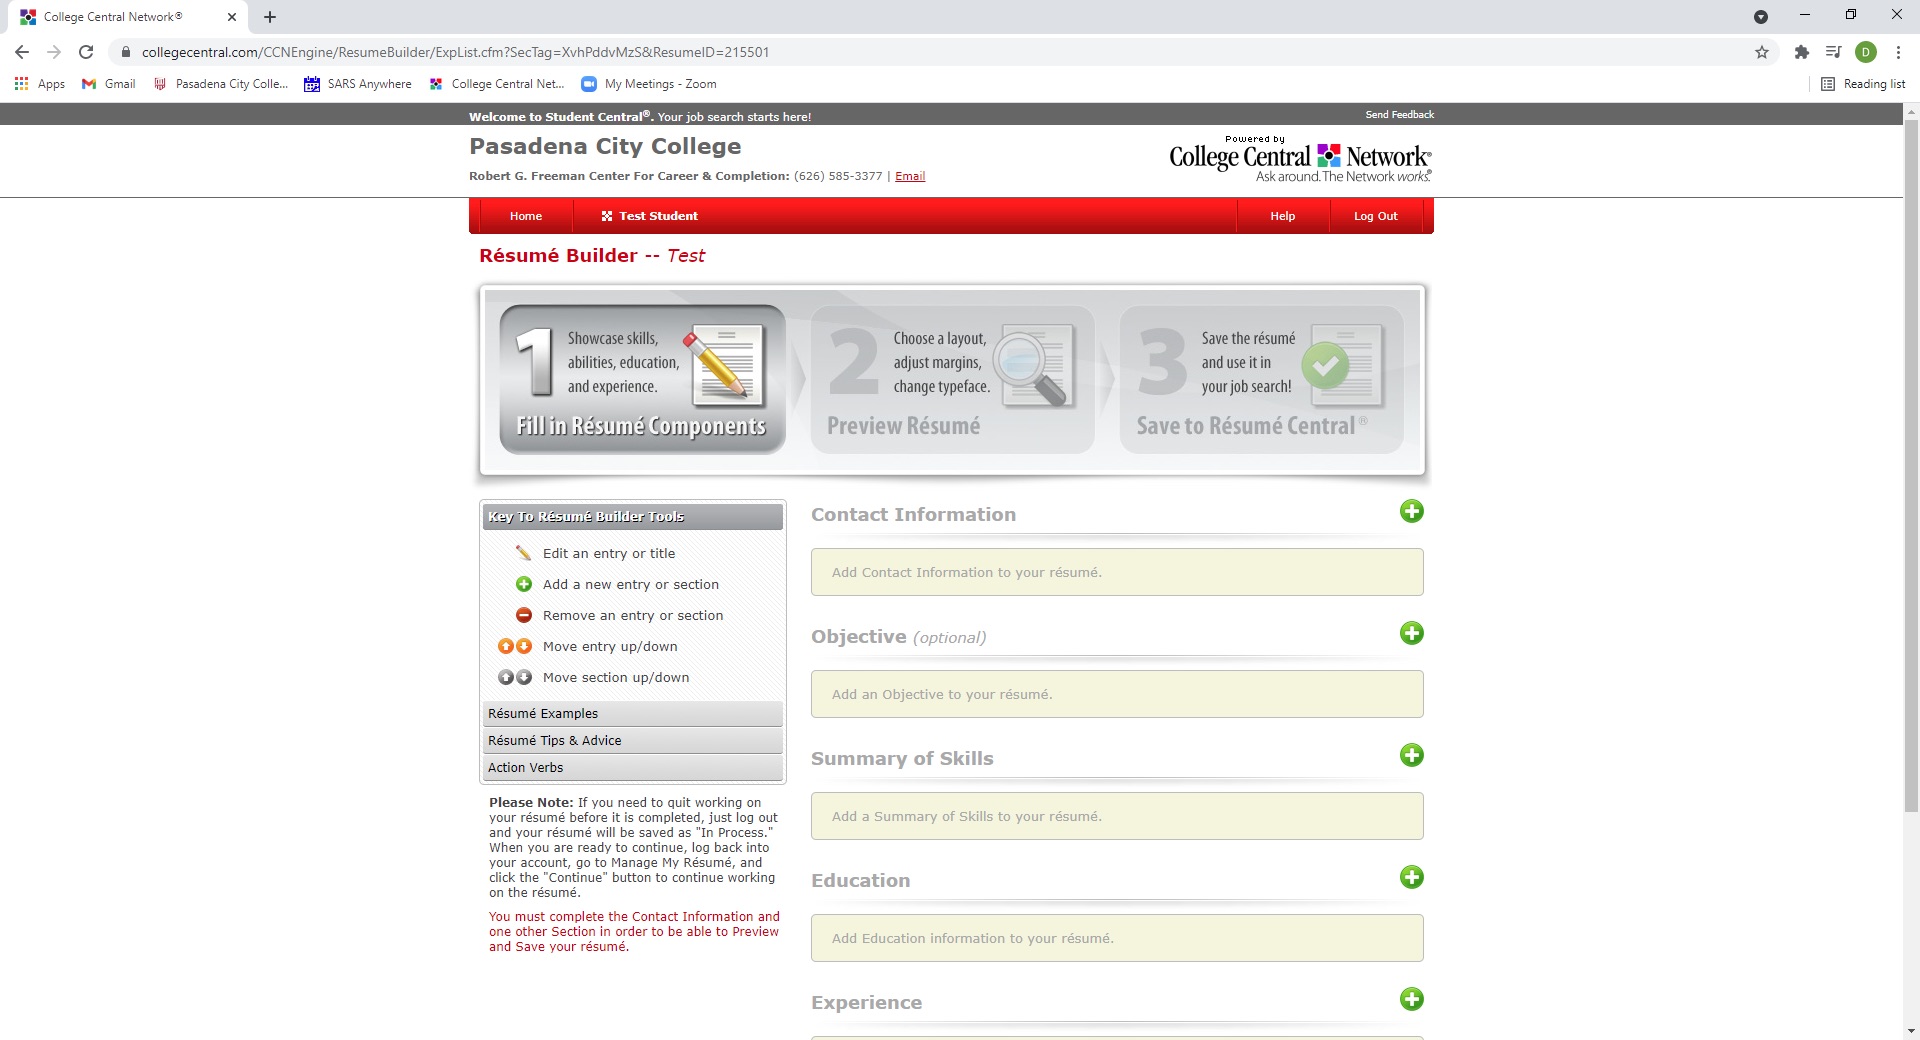Click the Add Education information box
The width and height of the screenshot is (1920, 1040).
1117,938
